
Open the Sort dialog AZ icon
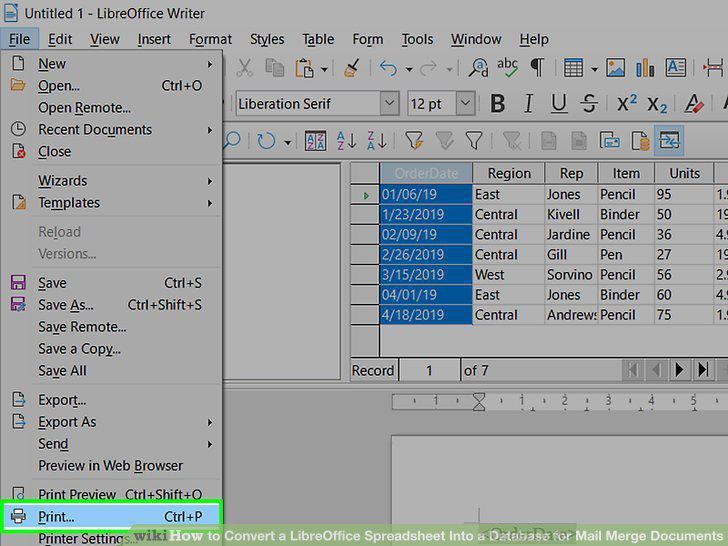[315, 141]
